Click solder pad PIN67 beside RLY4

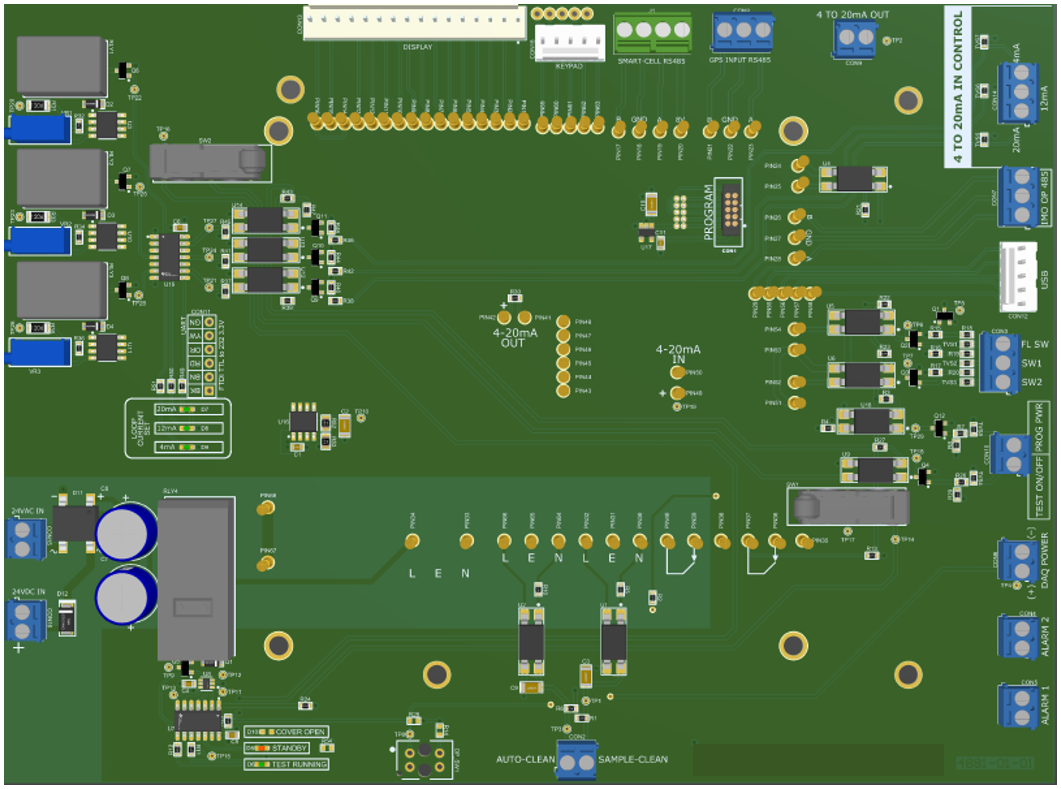267,563
